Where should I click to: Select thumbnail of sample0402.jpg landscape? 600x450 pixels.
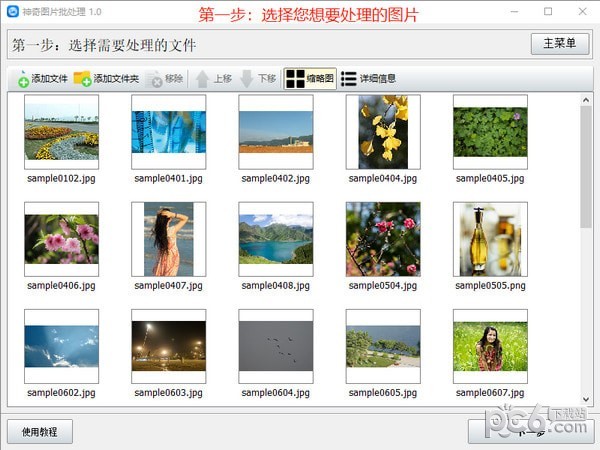tap(276, 132)
